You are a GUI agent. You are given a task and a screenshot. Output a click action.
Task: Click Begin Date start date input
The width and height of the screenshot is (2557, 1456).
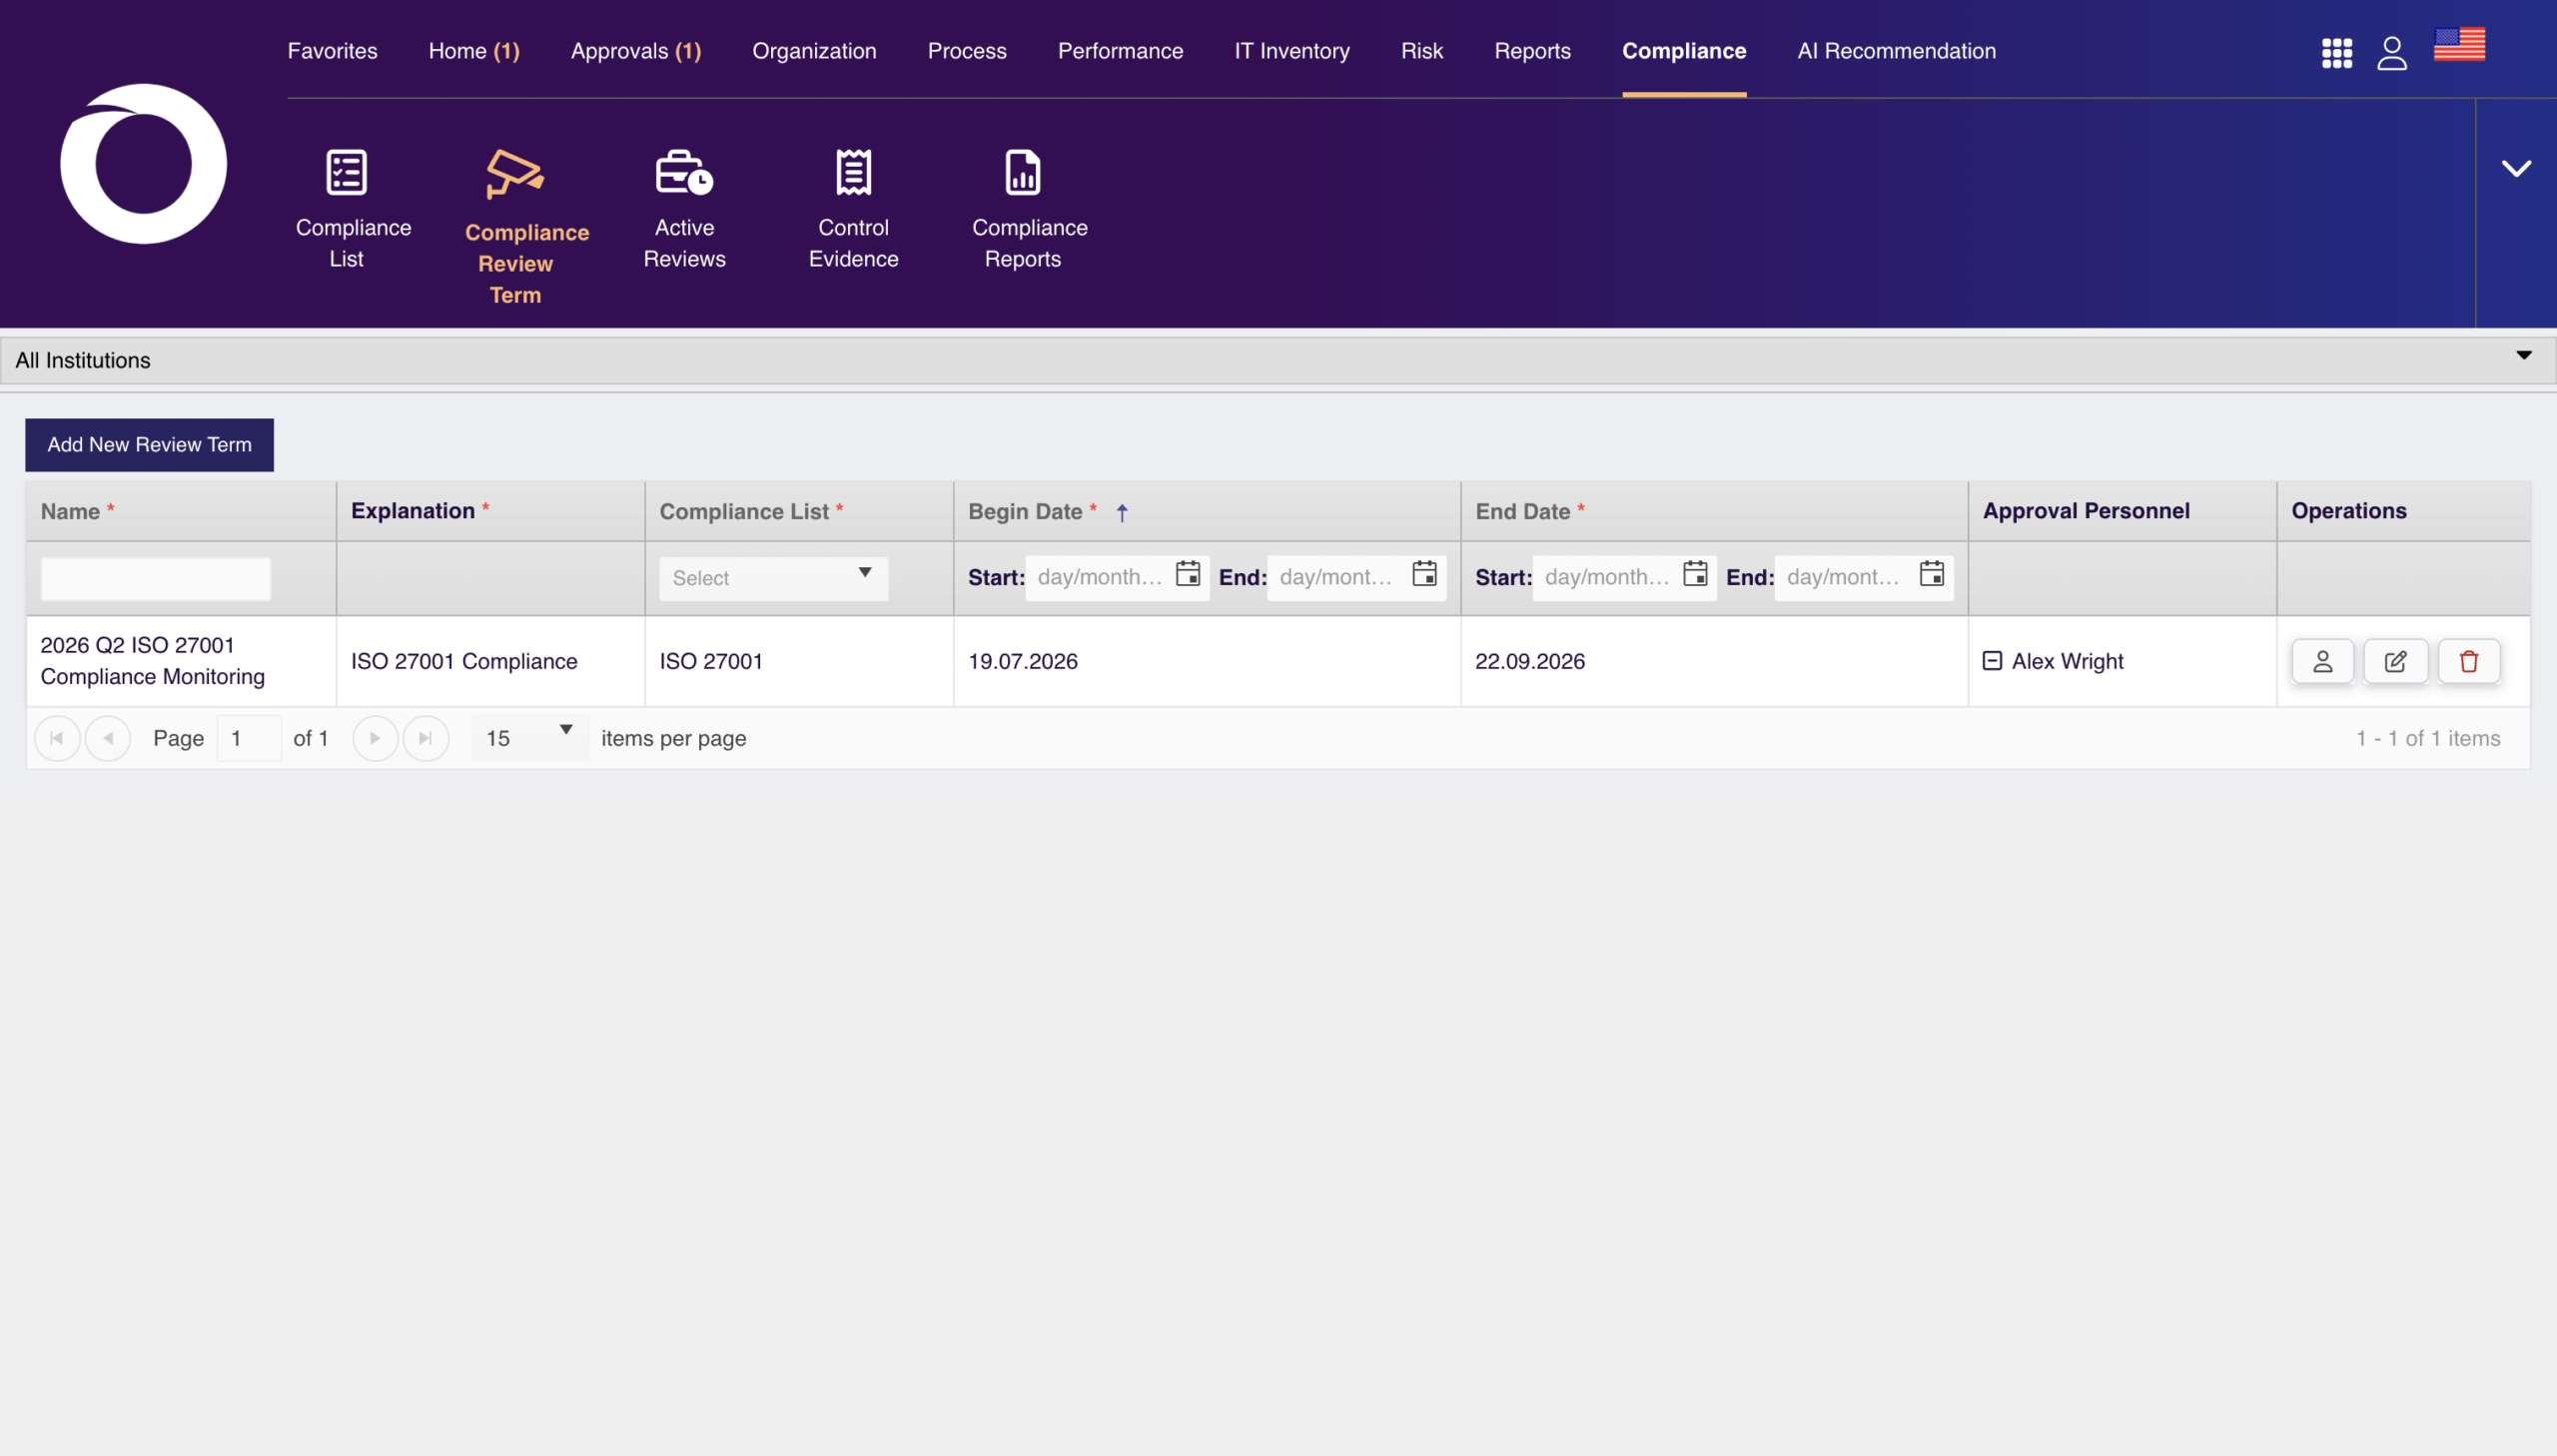click(1099, 577)
